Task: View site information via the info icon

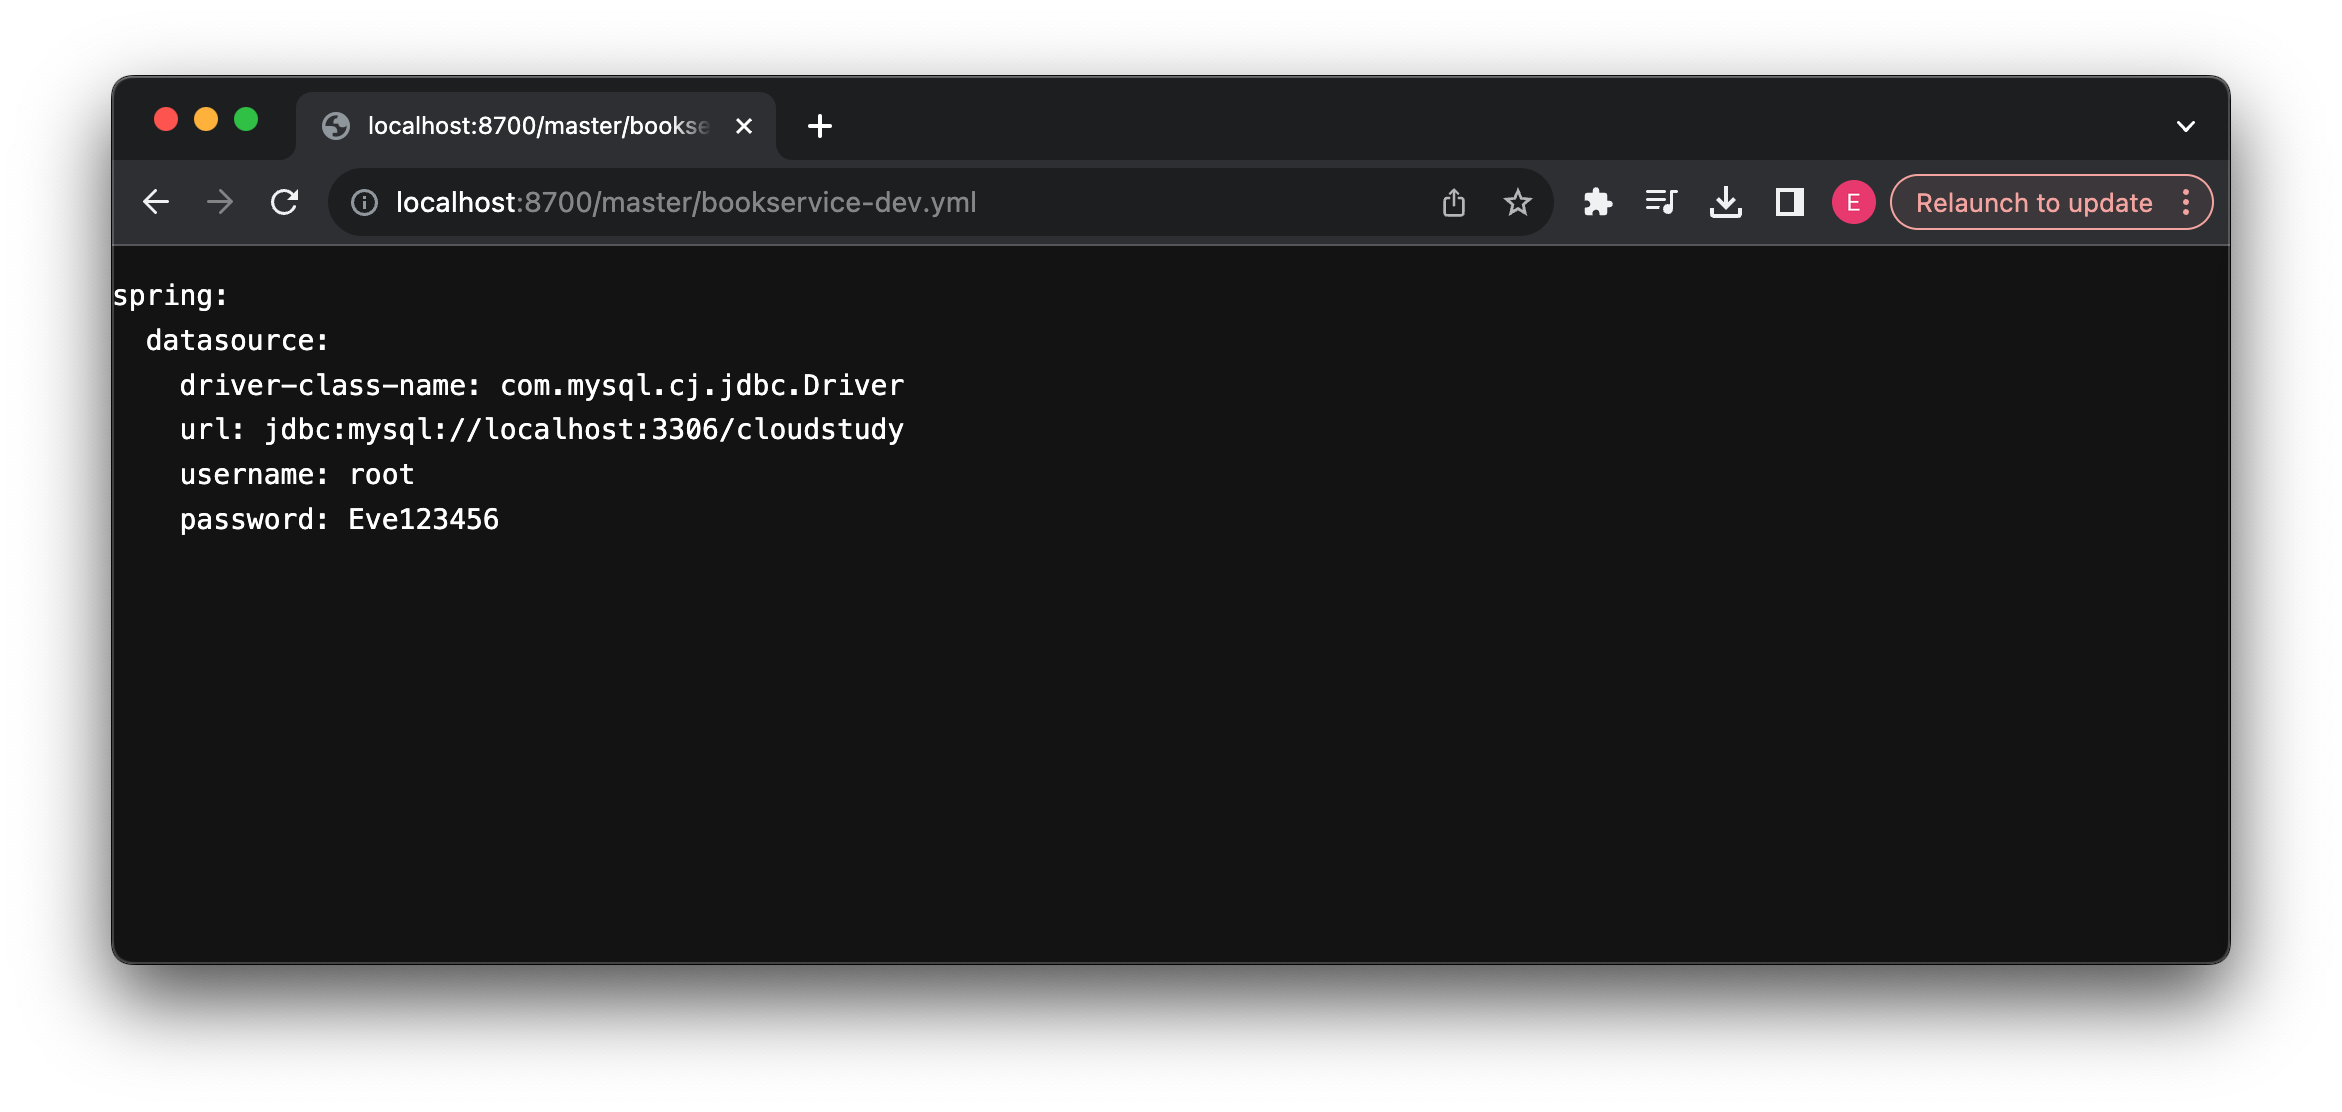Action: pyautogui.click(x=363, y=201)
